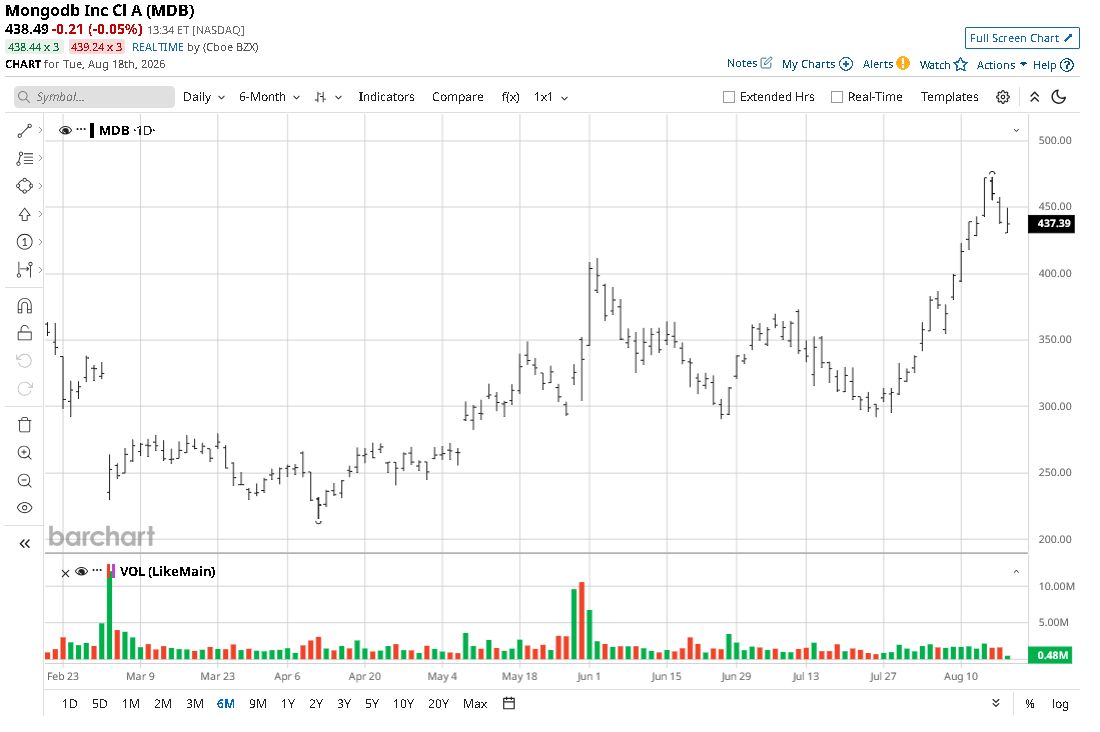
Task: Toggle the lock drawings icon
Action: pos(25,333)
